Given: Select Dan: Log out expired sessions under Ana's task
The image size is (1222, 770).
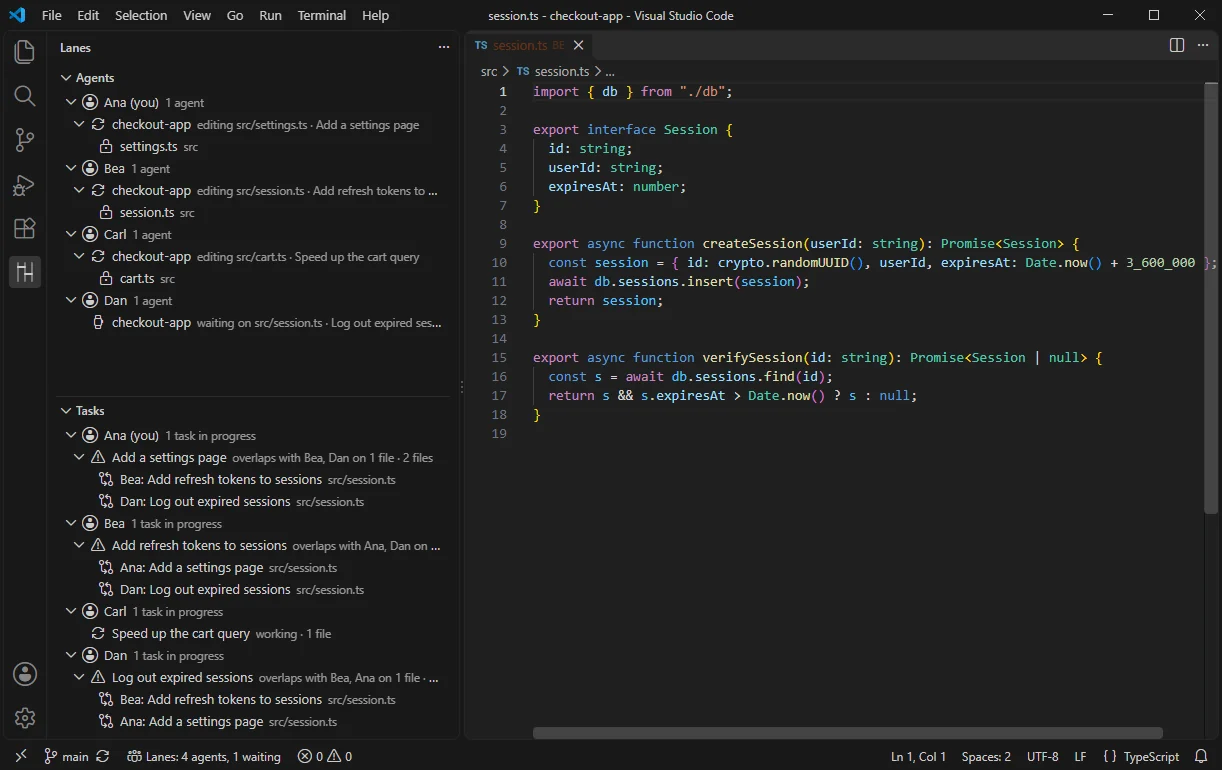Looking at the screenshot, I should point(205,501).
